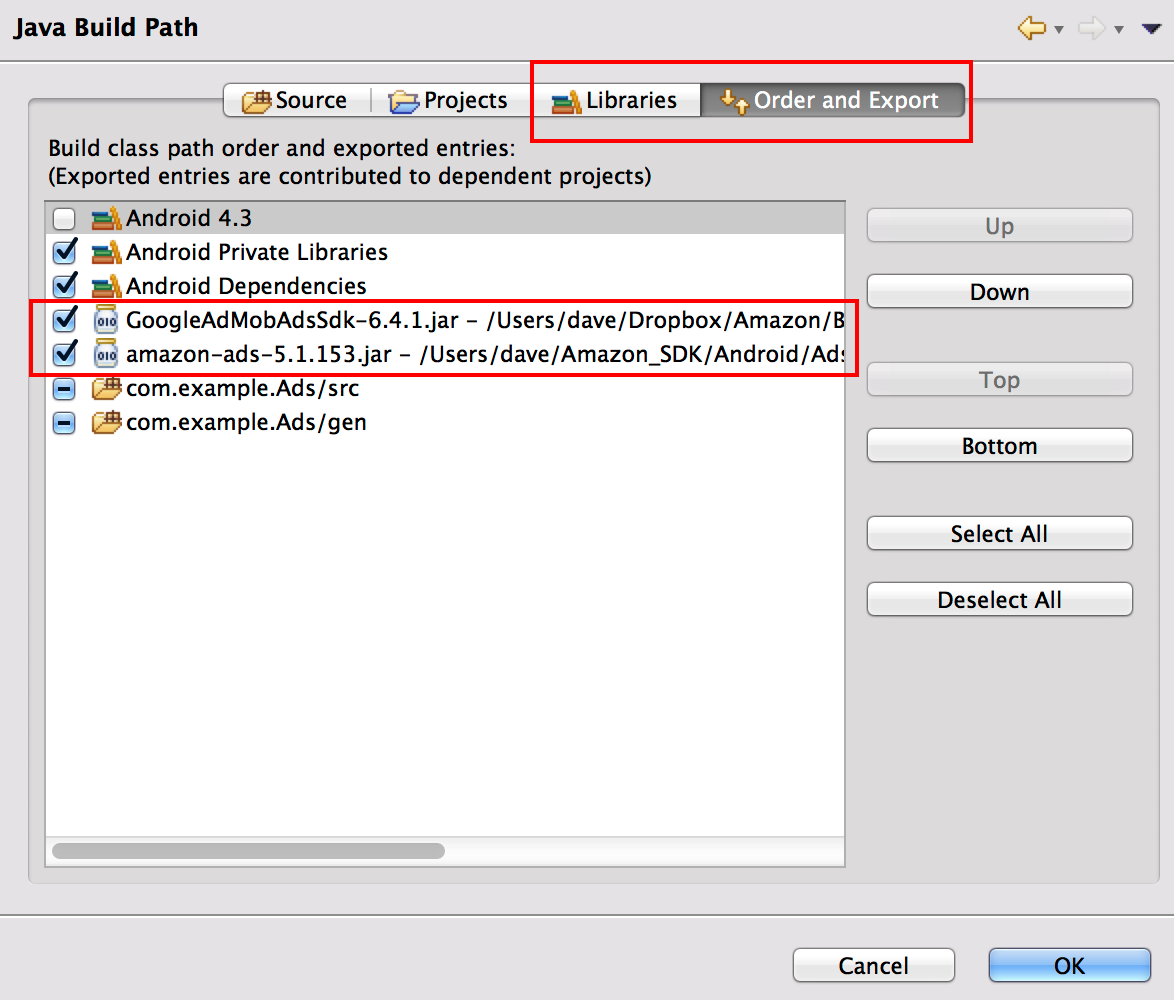Toggle amazon-ads-5.1.153.jar checkbox
The width and height of the screenshot is (1174, 1000).
coord(64,354)
